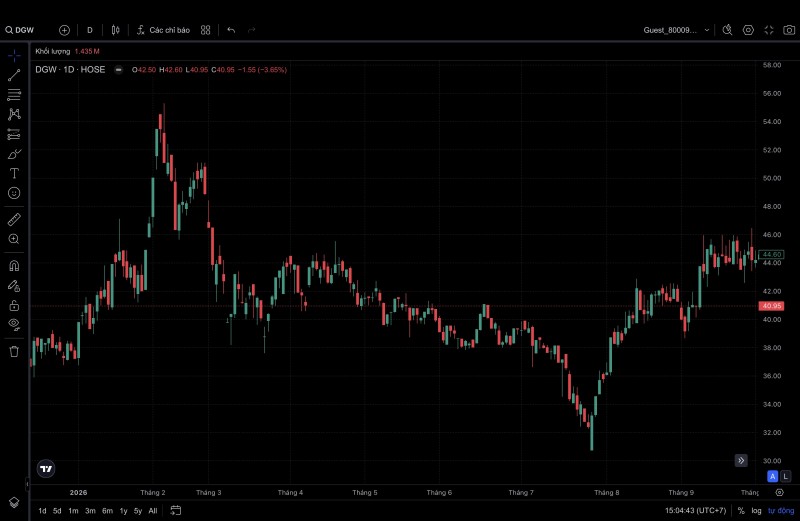Toggle stay in drawing mode

coord(14,286)
